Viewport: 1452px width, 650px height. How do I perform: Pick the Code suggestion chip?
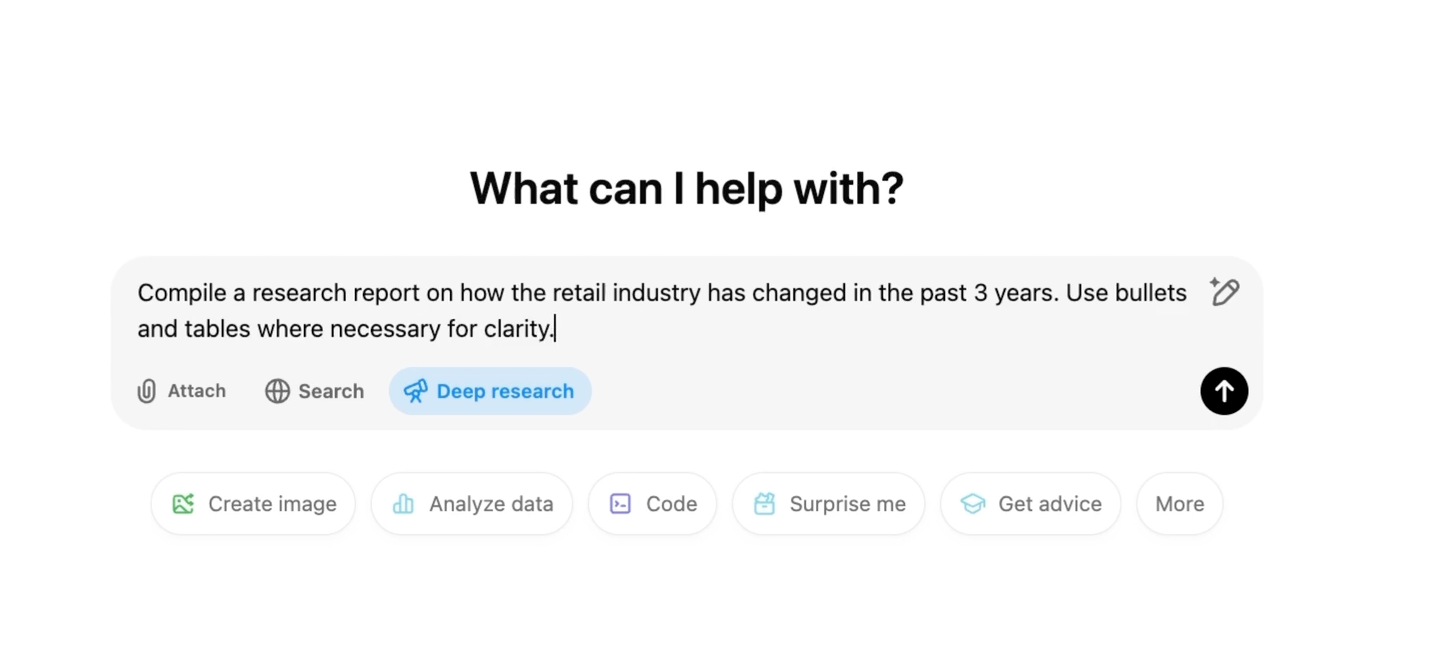[652, 504]
